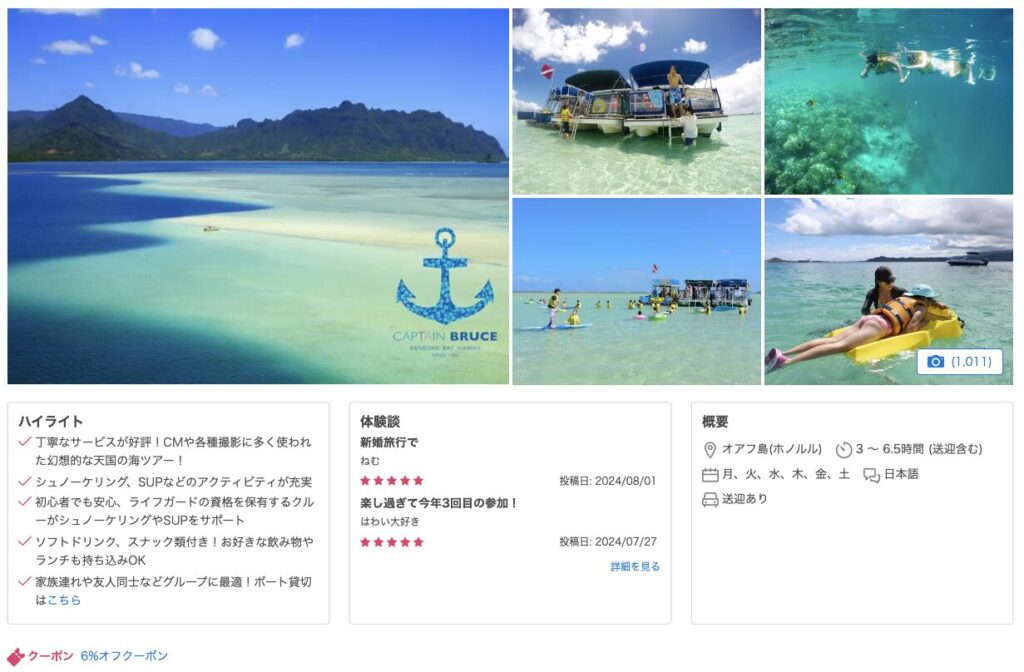Open the yellow float board photo
Viewport: 1024px width, 672px height.
[x=888, y=291]
